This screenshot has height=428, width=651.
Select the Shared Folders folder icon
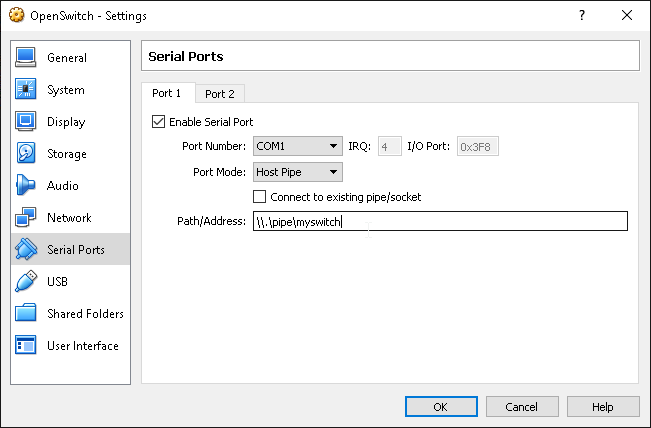[x=26, y=313]
